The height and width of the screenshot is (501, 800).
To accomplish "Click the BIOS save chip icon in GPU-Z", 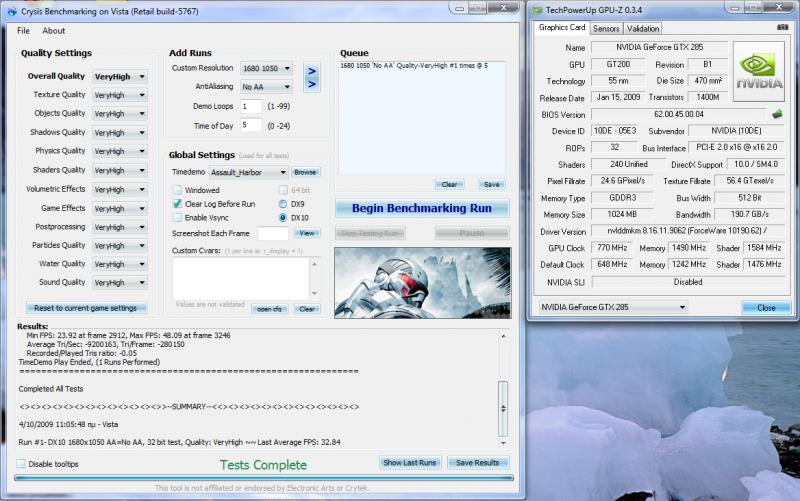I will tap(777, 114).
